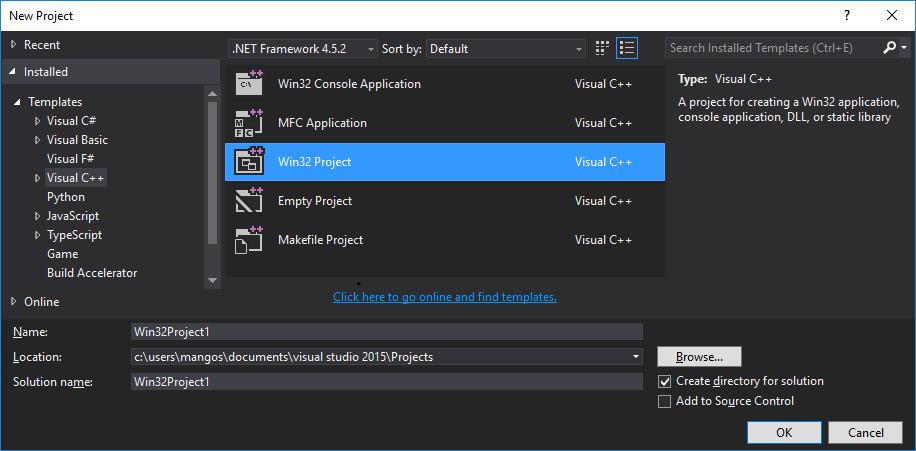Open the Help question mark button
916x451 pixels.
[x=846, y=16]
